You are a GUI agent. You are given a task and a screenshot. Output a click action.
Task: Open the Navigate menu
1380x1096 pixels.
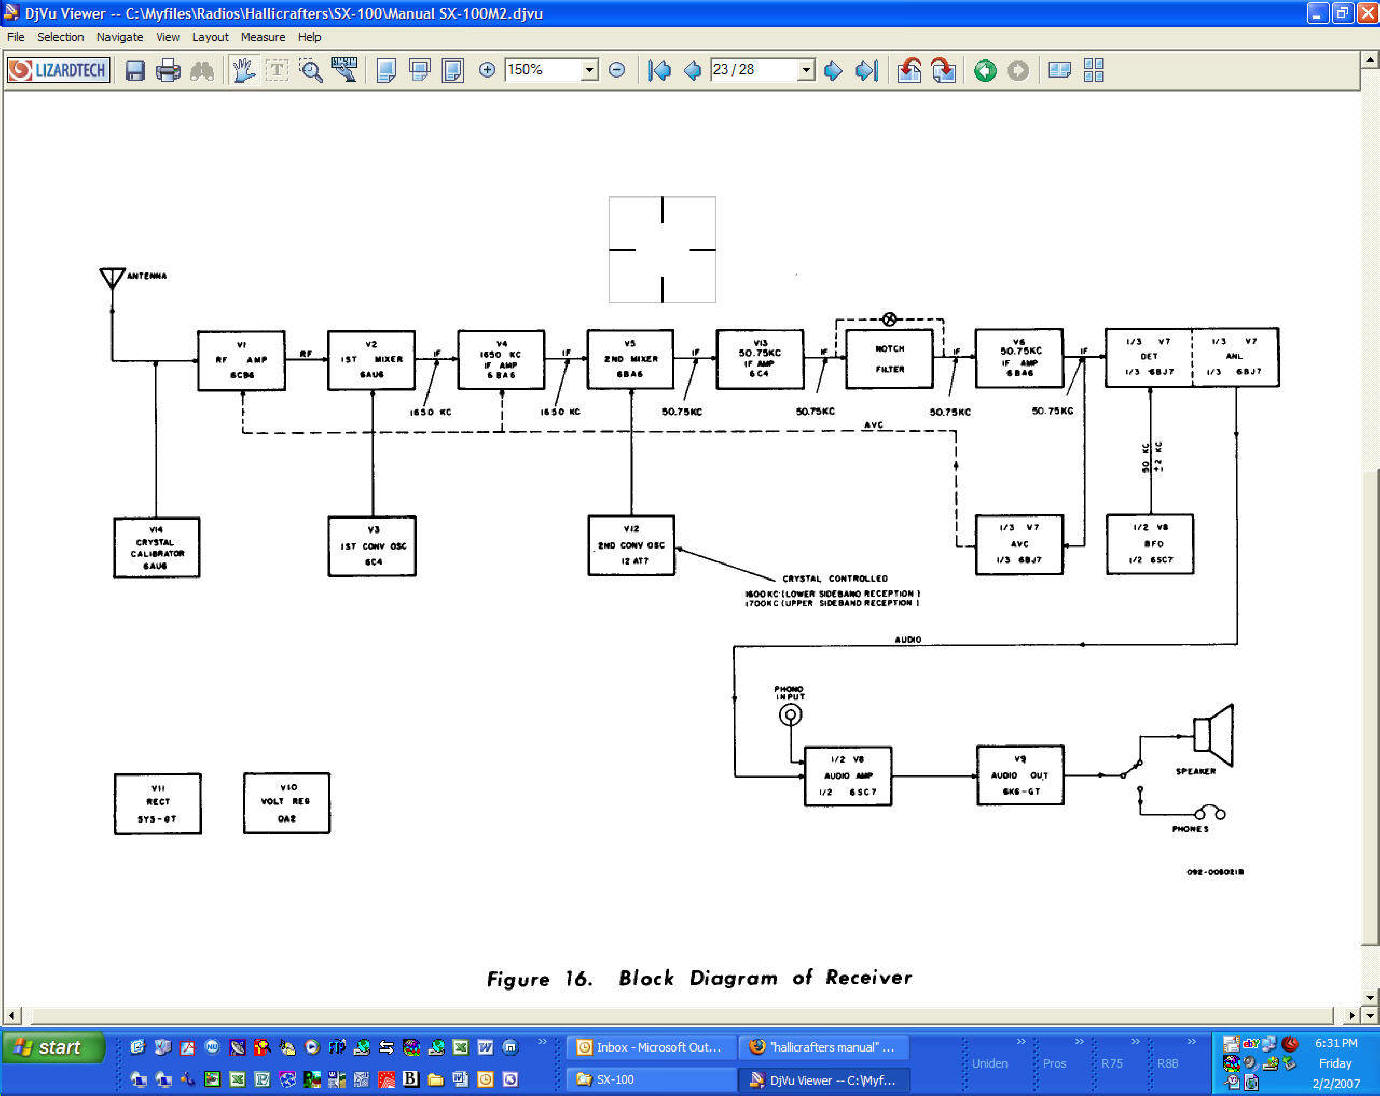coord(120,37)
